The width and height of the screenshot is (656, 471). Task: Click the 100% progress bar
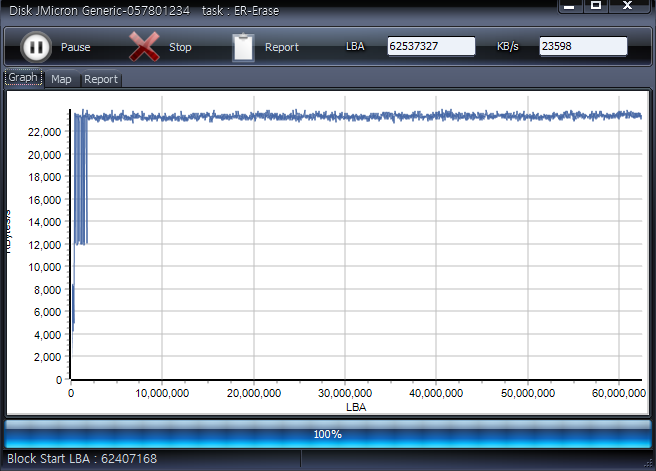pos(328,434)
